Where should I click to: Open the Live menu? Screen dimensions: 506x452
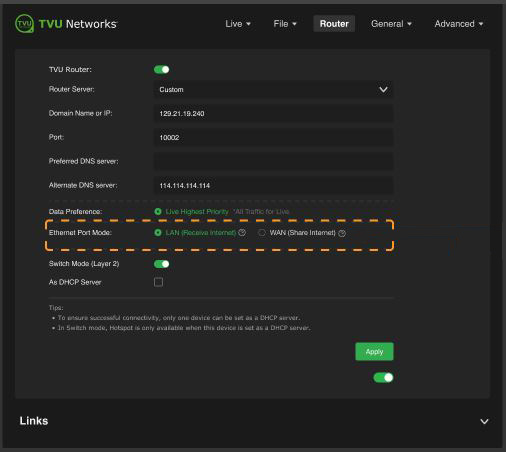coord(238,24)
